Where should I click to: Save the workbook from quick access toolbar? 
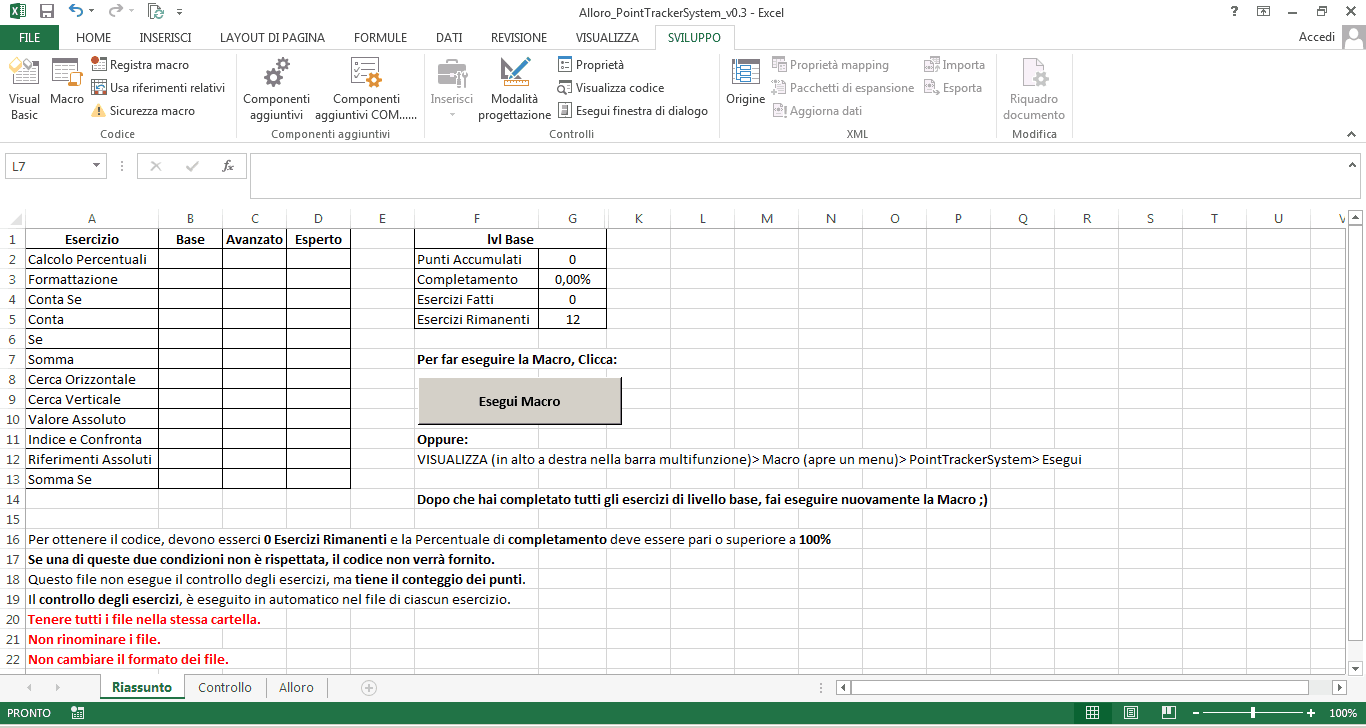point(46,11)
